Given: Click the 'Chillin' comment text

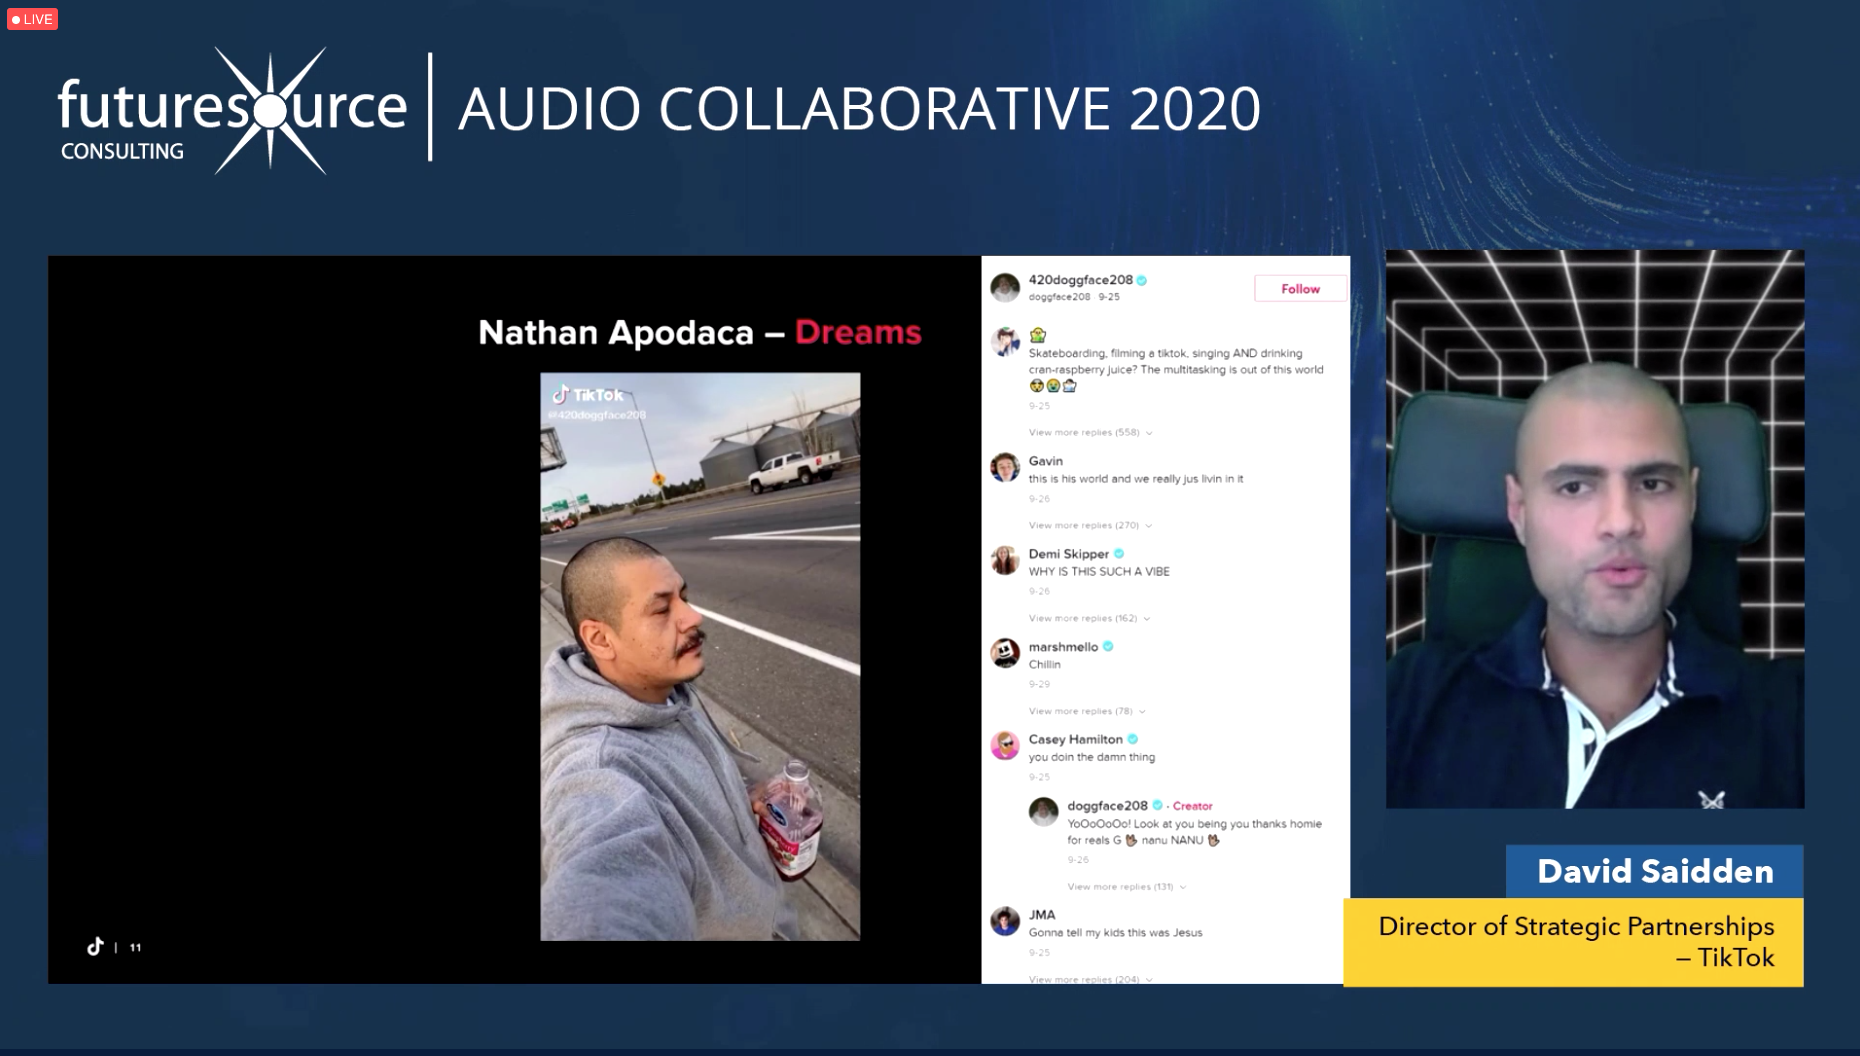Looking at the screenshot, I should click(1045, 664).
